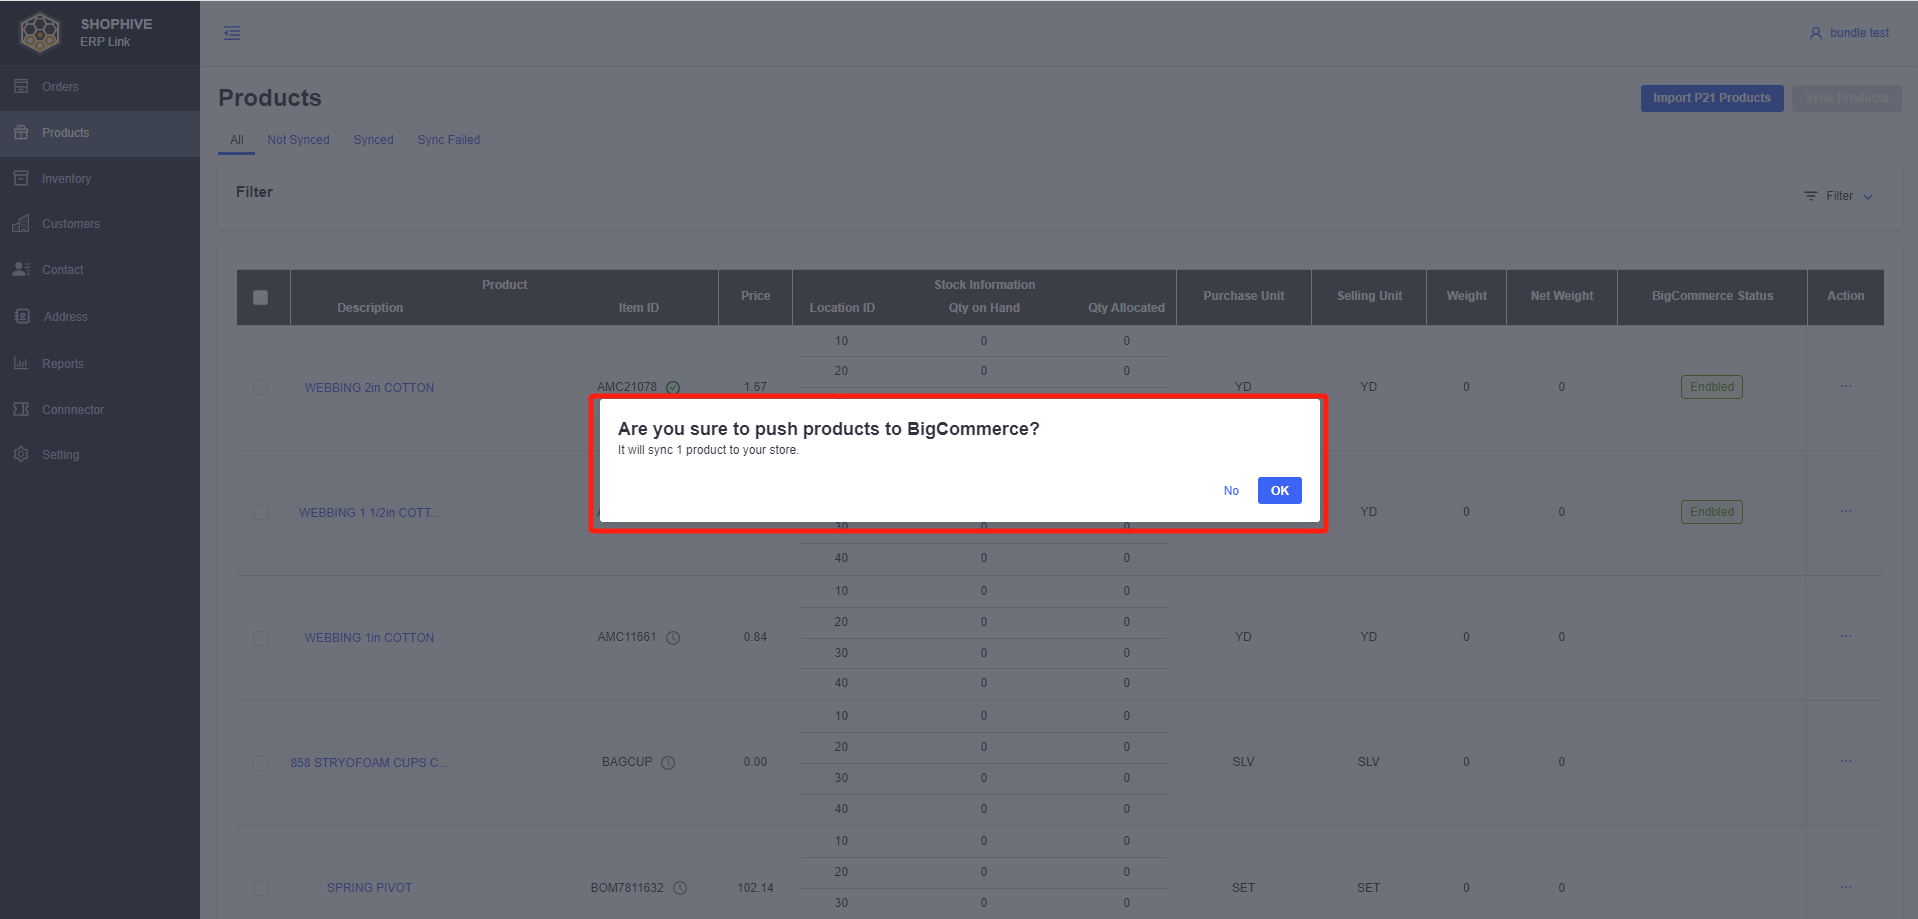This screenshot has height=919, width=1918.
Task: Click the Purchase Unit column header
Action: tap(1244, 296)
